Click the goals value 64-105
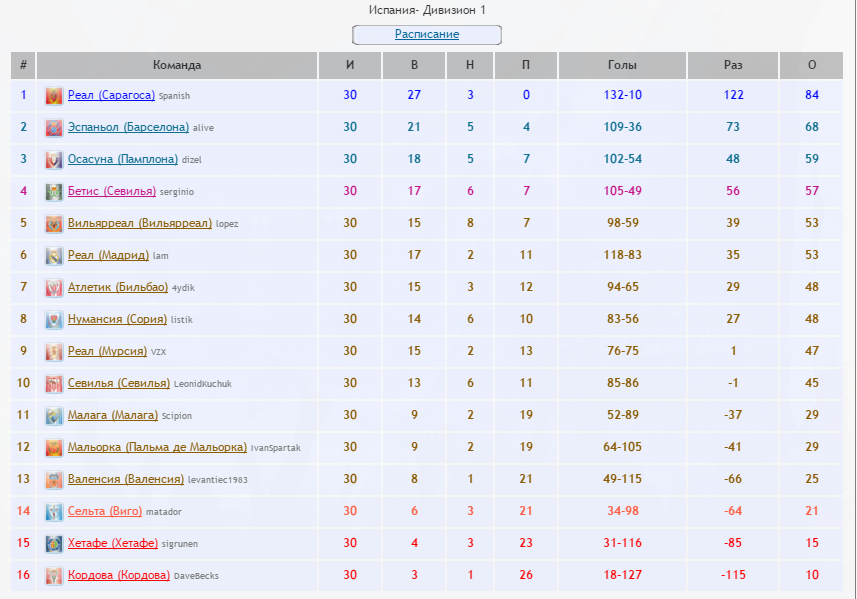Screen dimensions: 857x599 coord(623,447)
